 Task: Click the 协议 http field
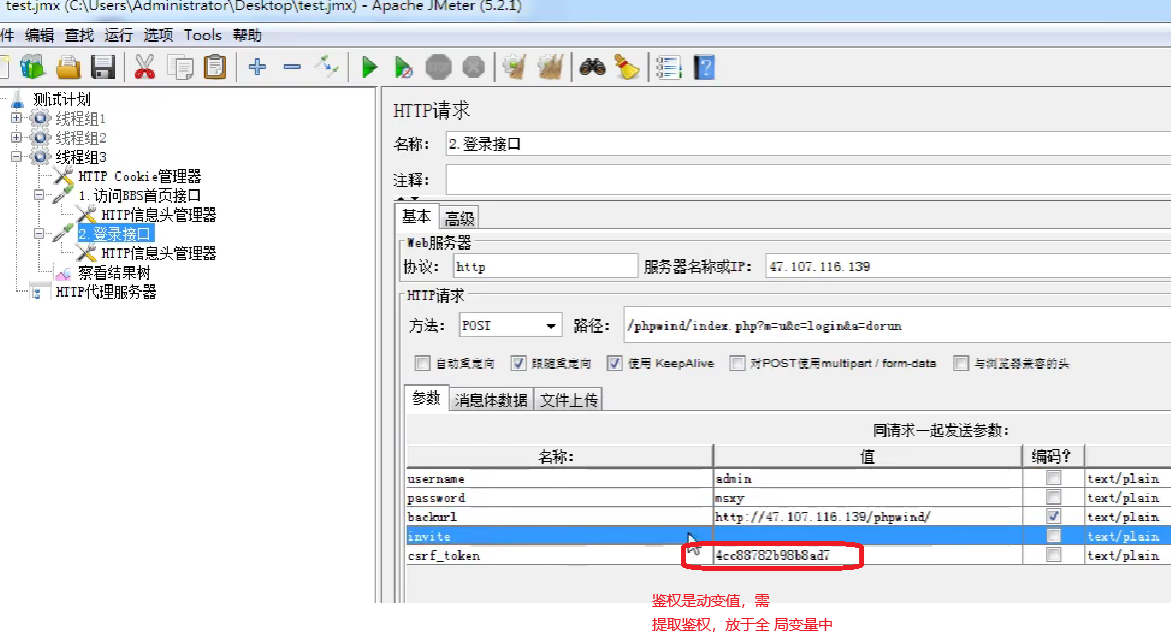[545, 267]
